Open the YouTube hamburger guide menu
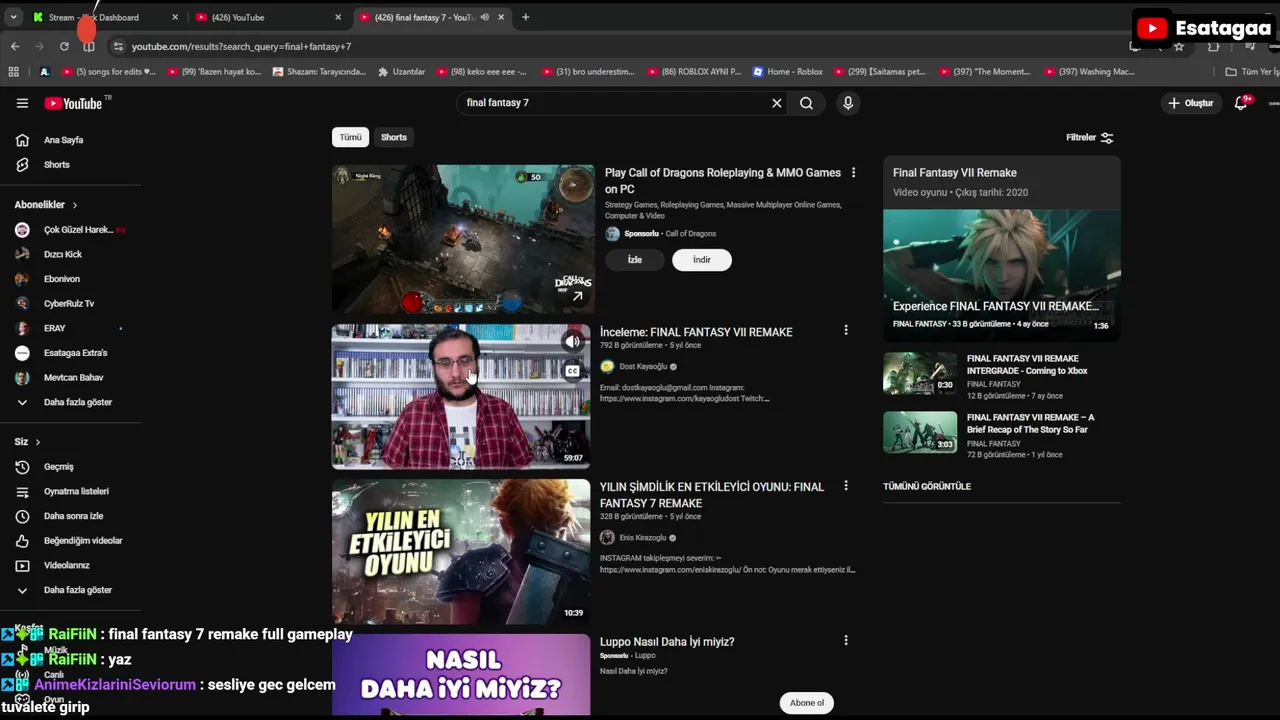 [x=22, y=103]
